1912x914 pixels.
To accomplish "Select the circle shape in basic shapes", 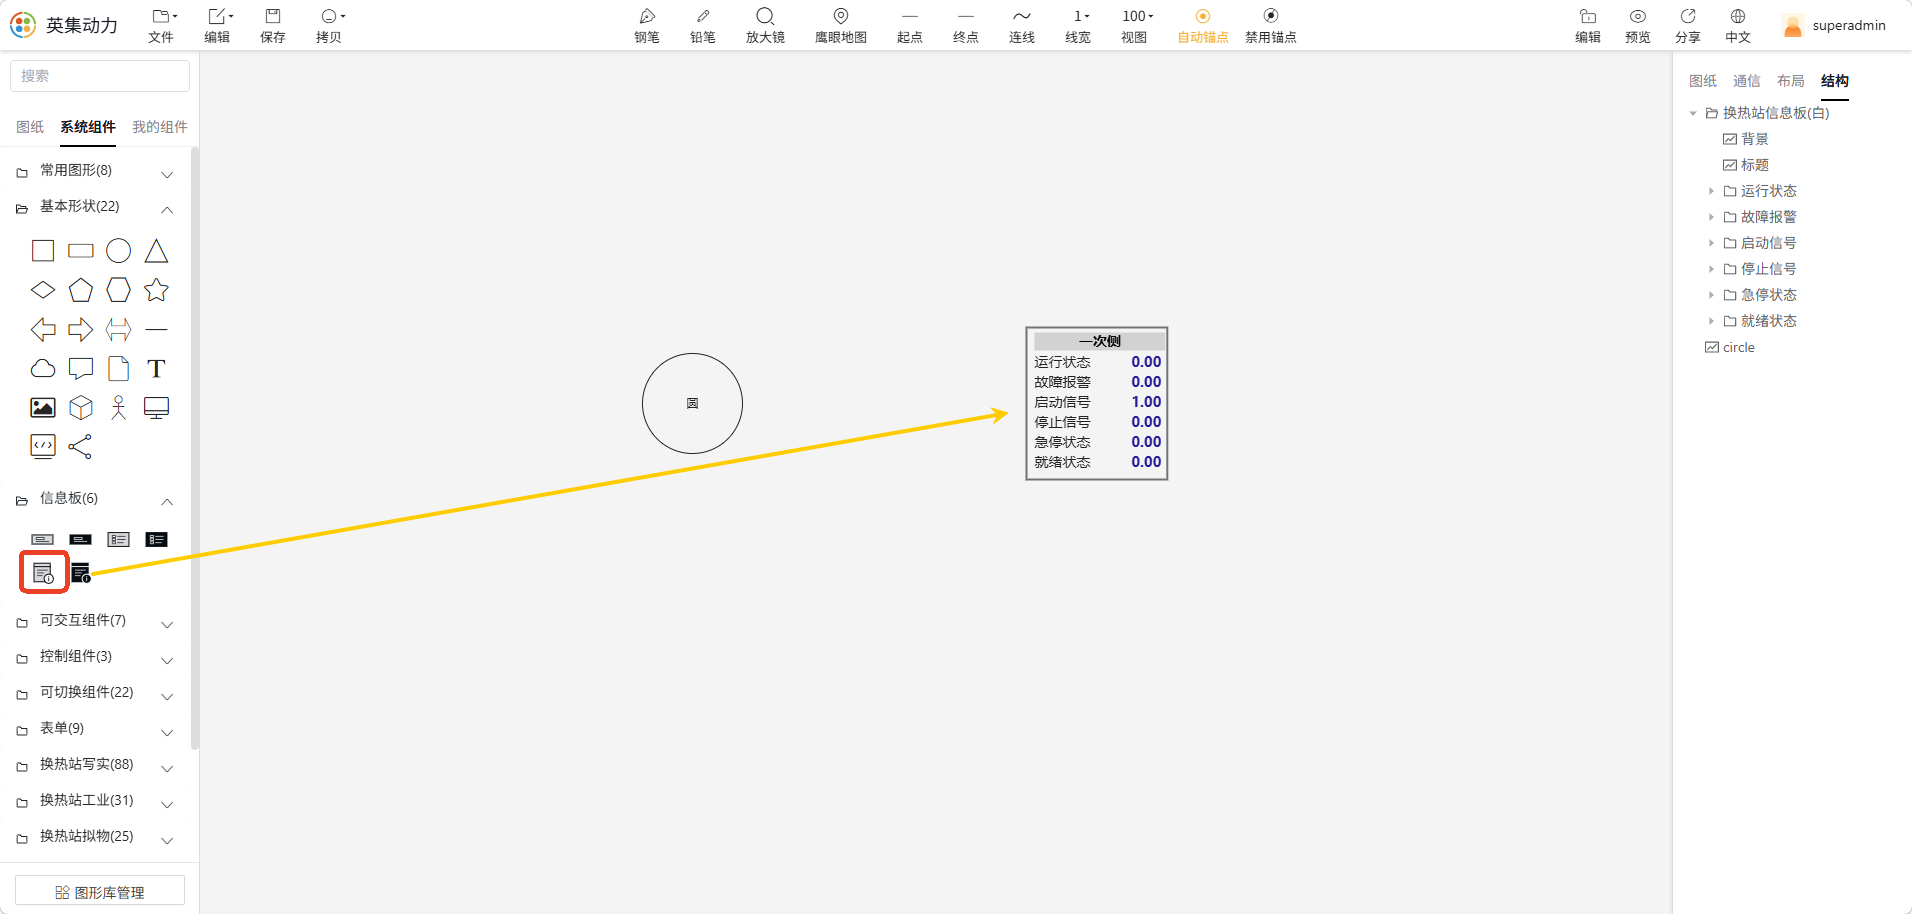I will click(x=119, y=251).
